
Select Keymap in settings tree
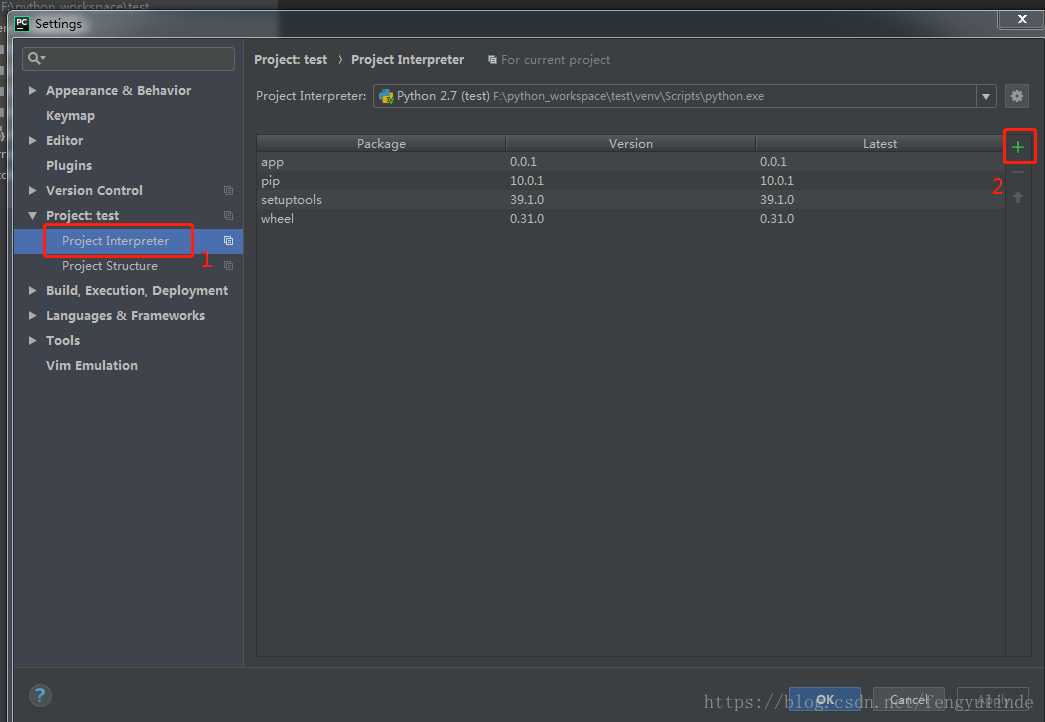[70, 115]
